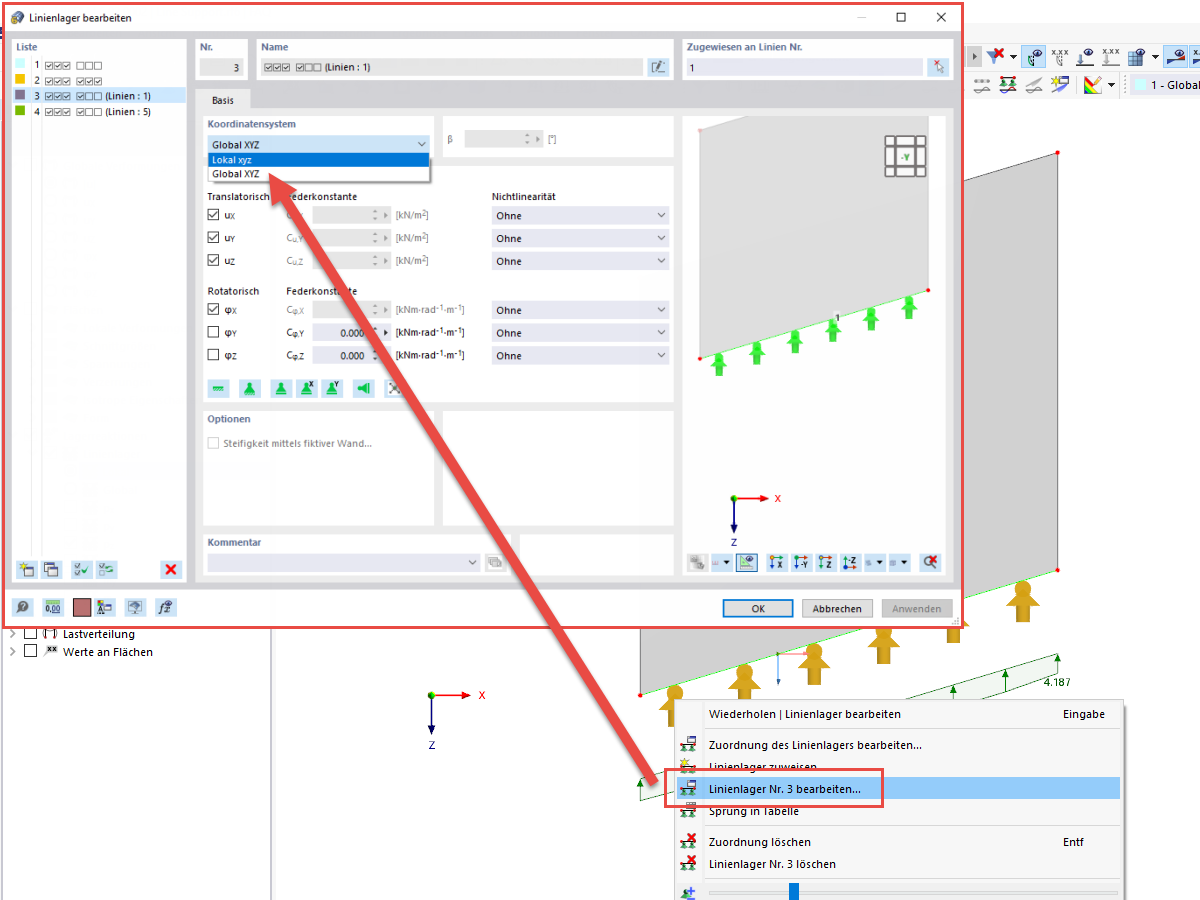
Task: Cancel the dialog via Abbrechen
Action: (837, 608)
